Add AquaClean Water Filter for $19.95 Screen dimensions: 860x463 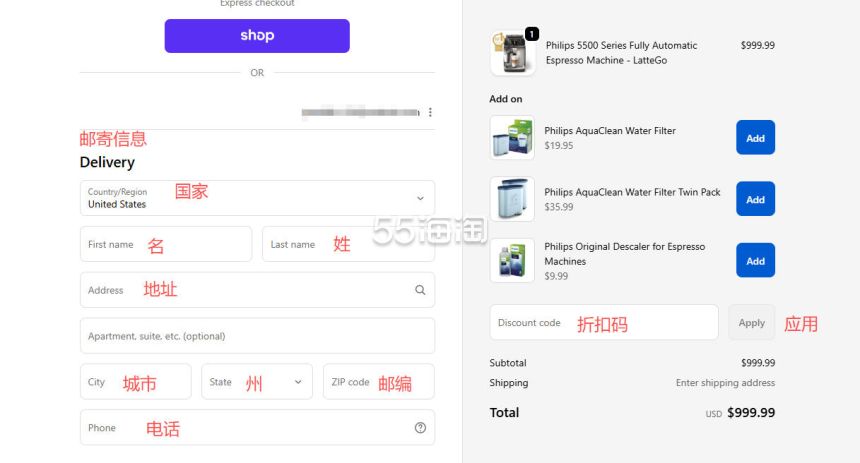(755, 138)
